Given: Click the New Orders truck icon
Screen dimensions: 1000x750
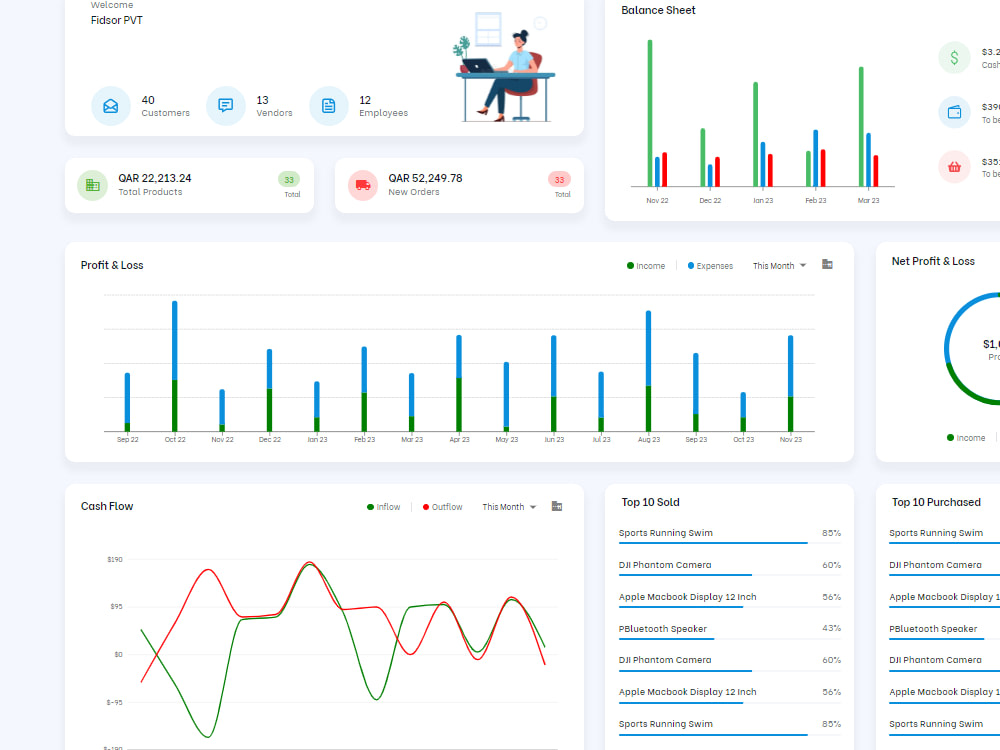Looking at the screenshot, I should pos(363,186).
